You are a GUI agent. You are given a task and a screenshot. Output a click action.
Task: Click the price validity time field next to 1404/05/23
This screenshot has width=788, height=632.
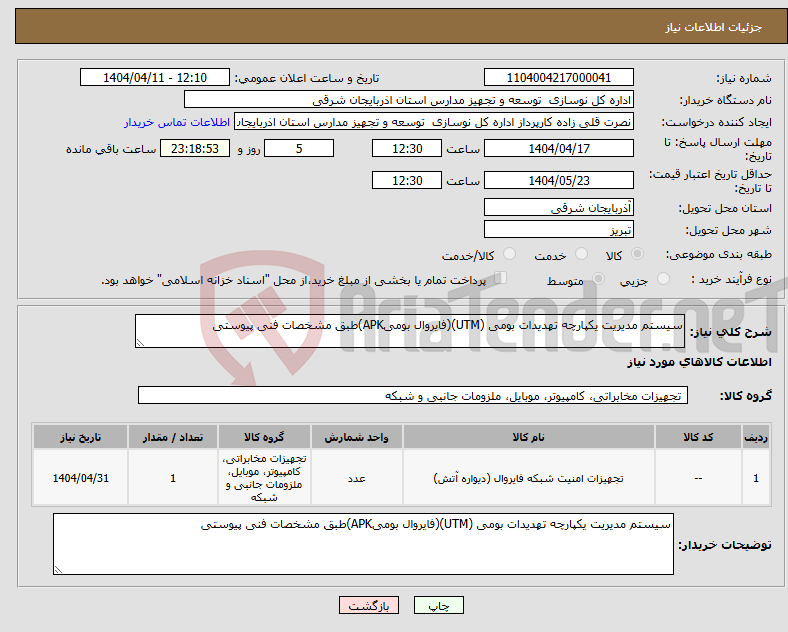(x=407, y=180)
